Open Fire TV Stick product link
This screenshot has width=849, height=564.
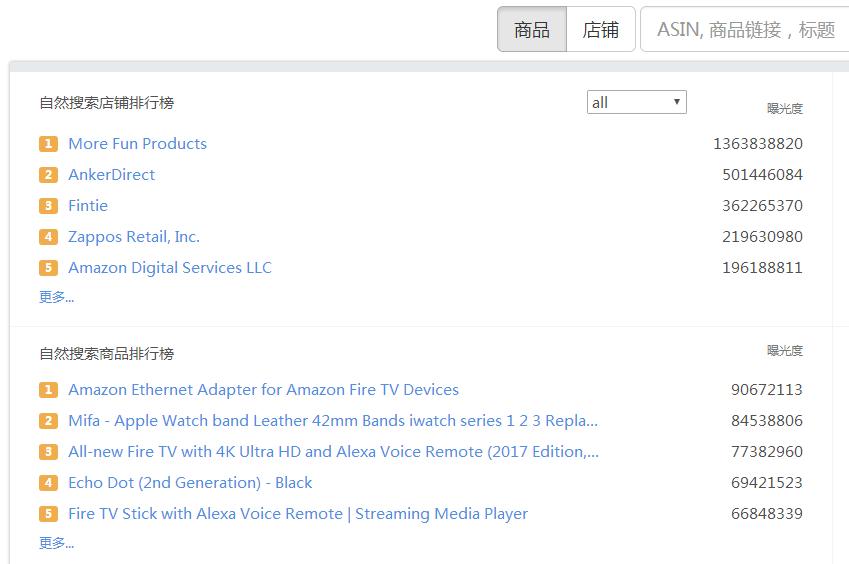pyautogui.click(x=298, y=514)
